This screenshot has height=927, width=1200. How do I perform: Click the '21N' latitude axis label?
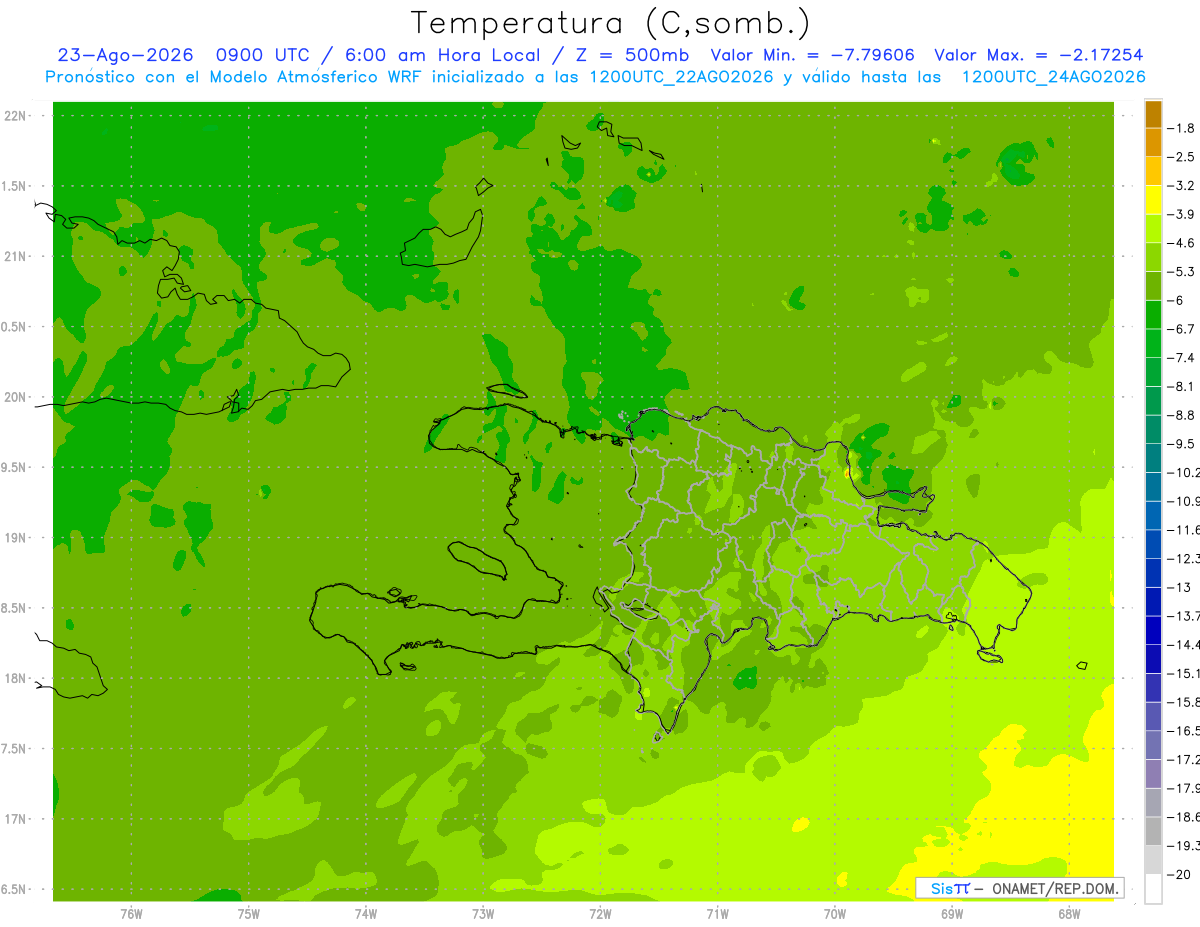point(17,256)
